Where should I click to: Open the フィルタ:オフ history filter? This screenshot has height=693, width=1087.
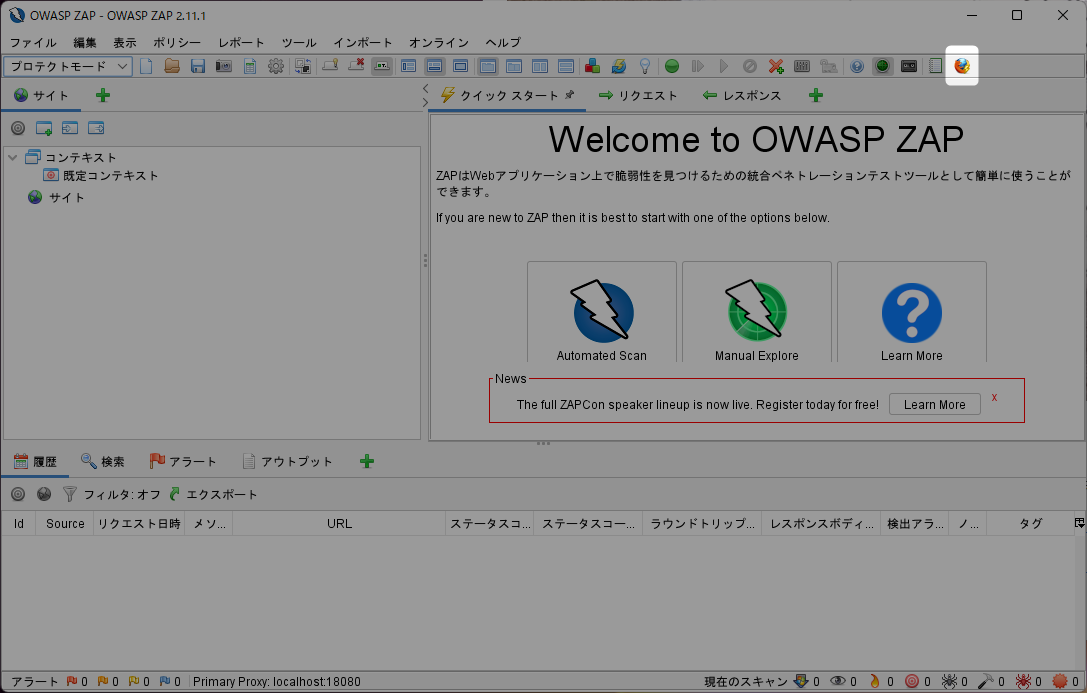coord(112,494)
